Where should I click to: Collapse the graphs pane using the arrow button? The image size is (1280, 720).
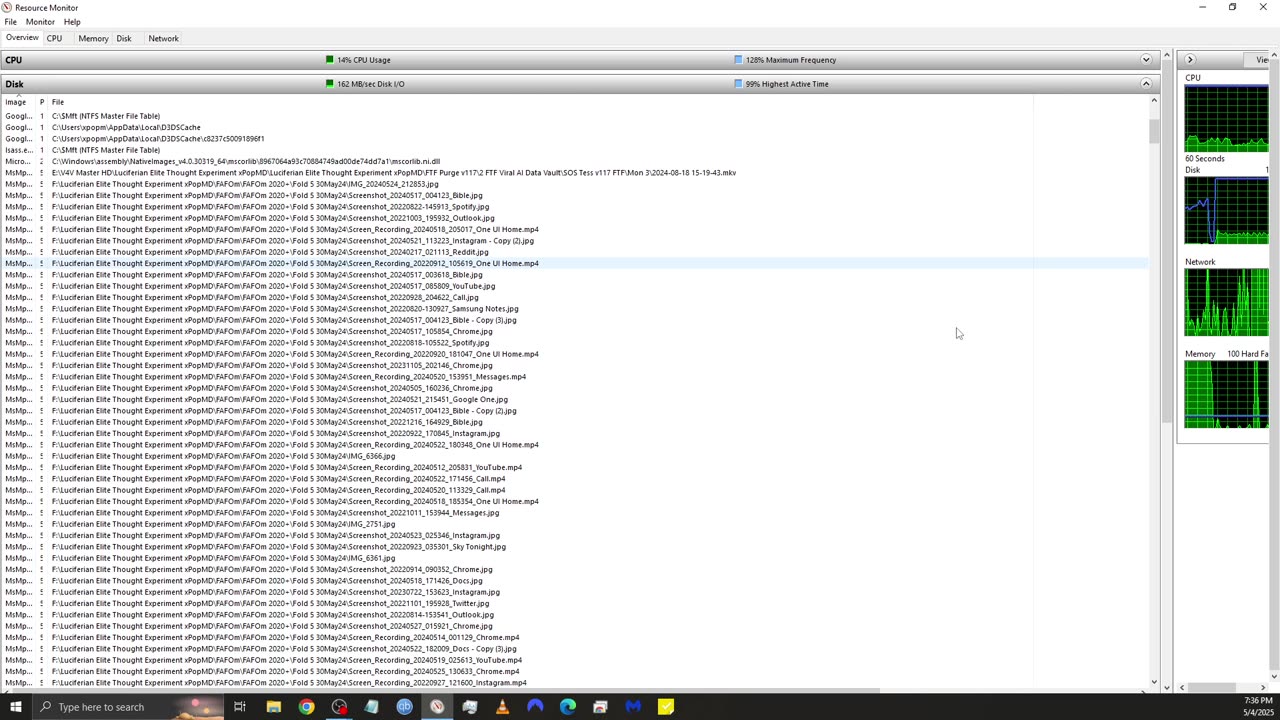click(x=1190, y=60)
